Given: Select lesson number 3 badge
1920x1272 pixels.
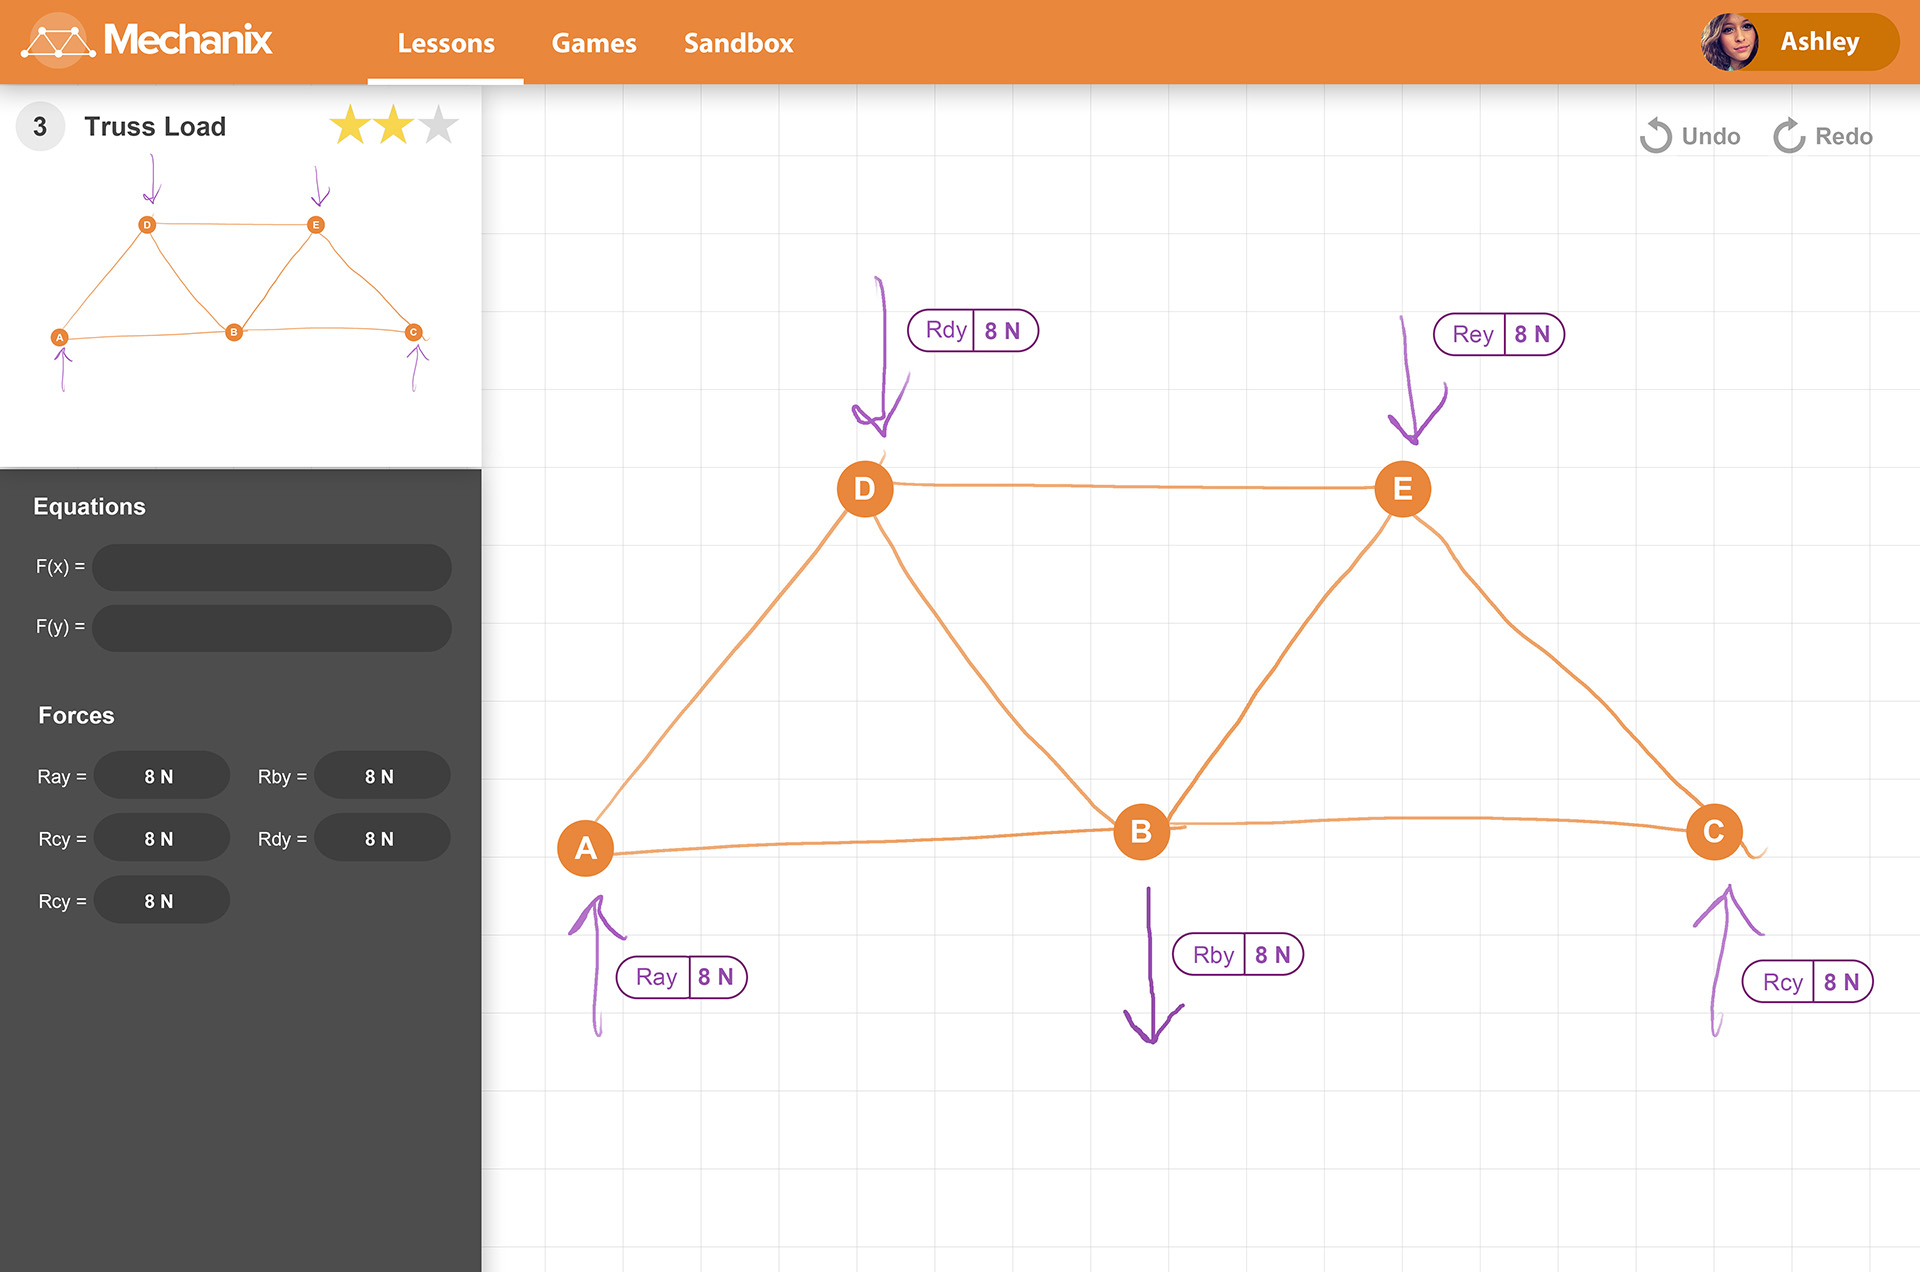Looking at the screenshot, I should [40, 127].
